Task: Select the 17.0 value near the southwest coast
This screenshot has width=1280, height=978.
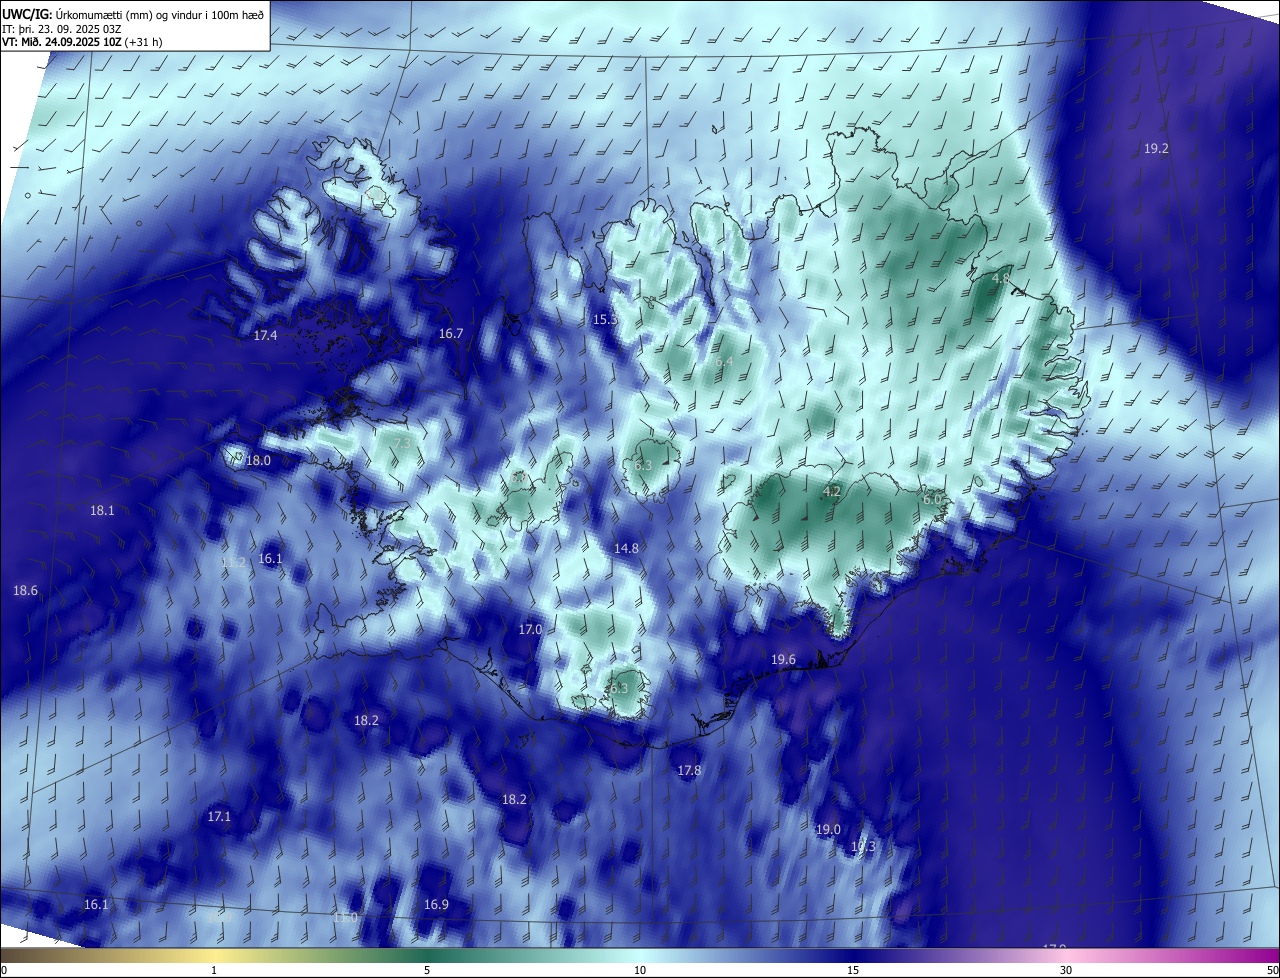Action: [530, 629]
